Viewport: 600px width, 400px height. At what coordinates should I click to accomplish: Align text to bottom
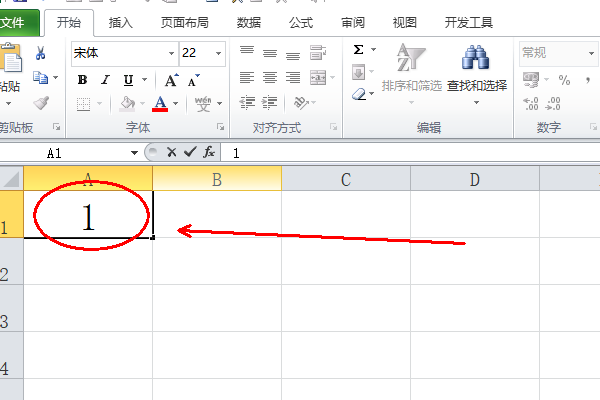pyautogui.click(x=293, y=56)
